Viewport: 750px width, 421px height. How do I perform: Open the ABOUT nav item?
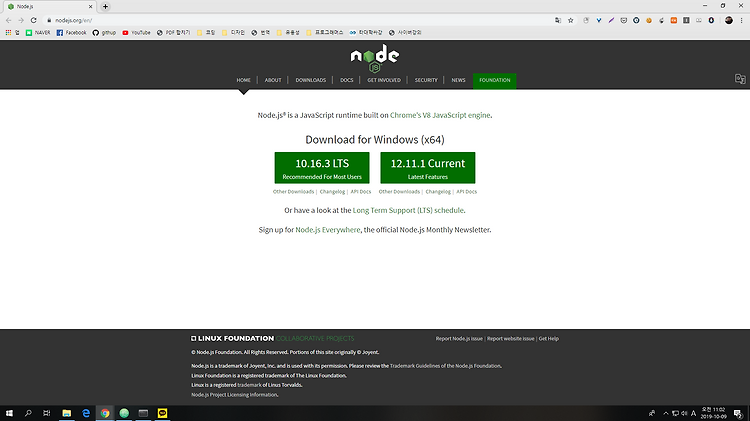tap(273, 80)
